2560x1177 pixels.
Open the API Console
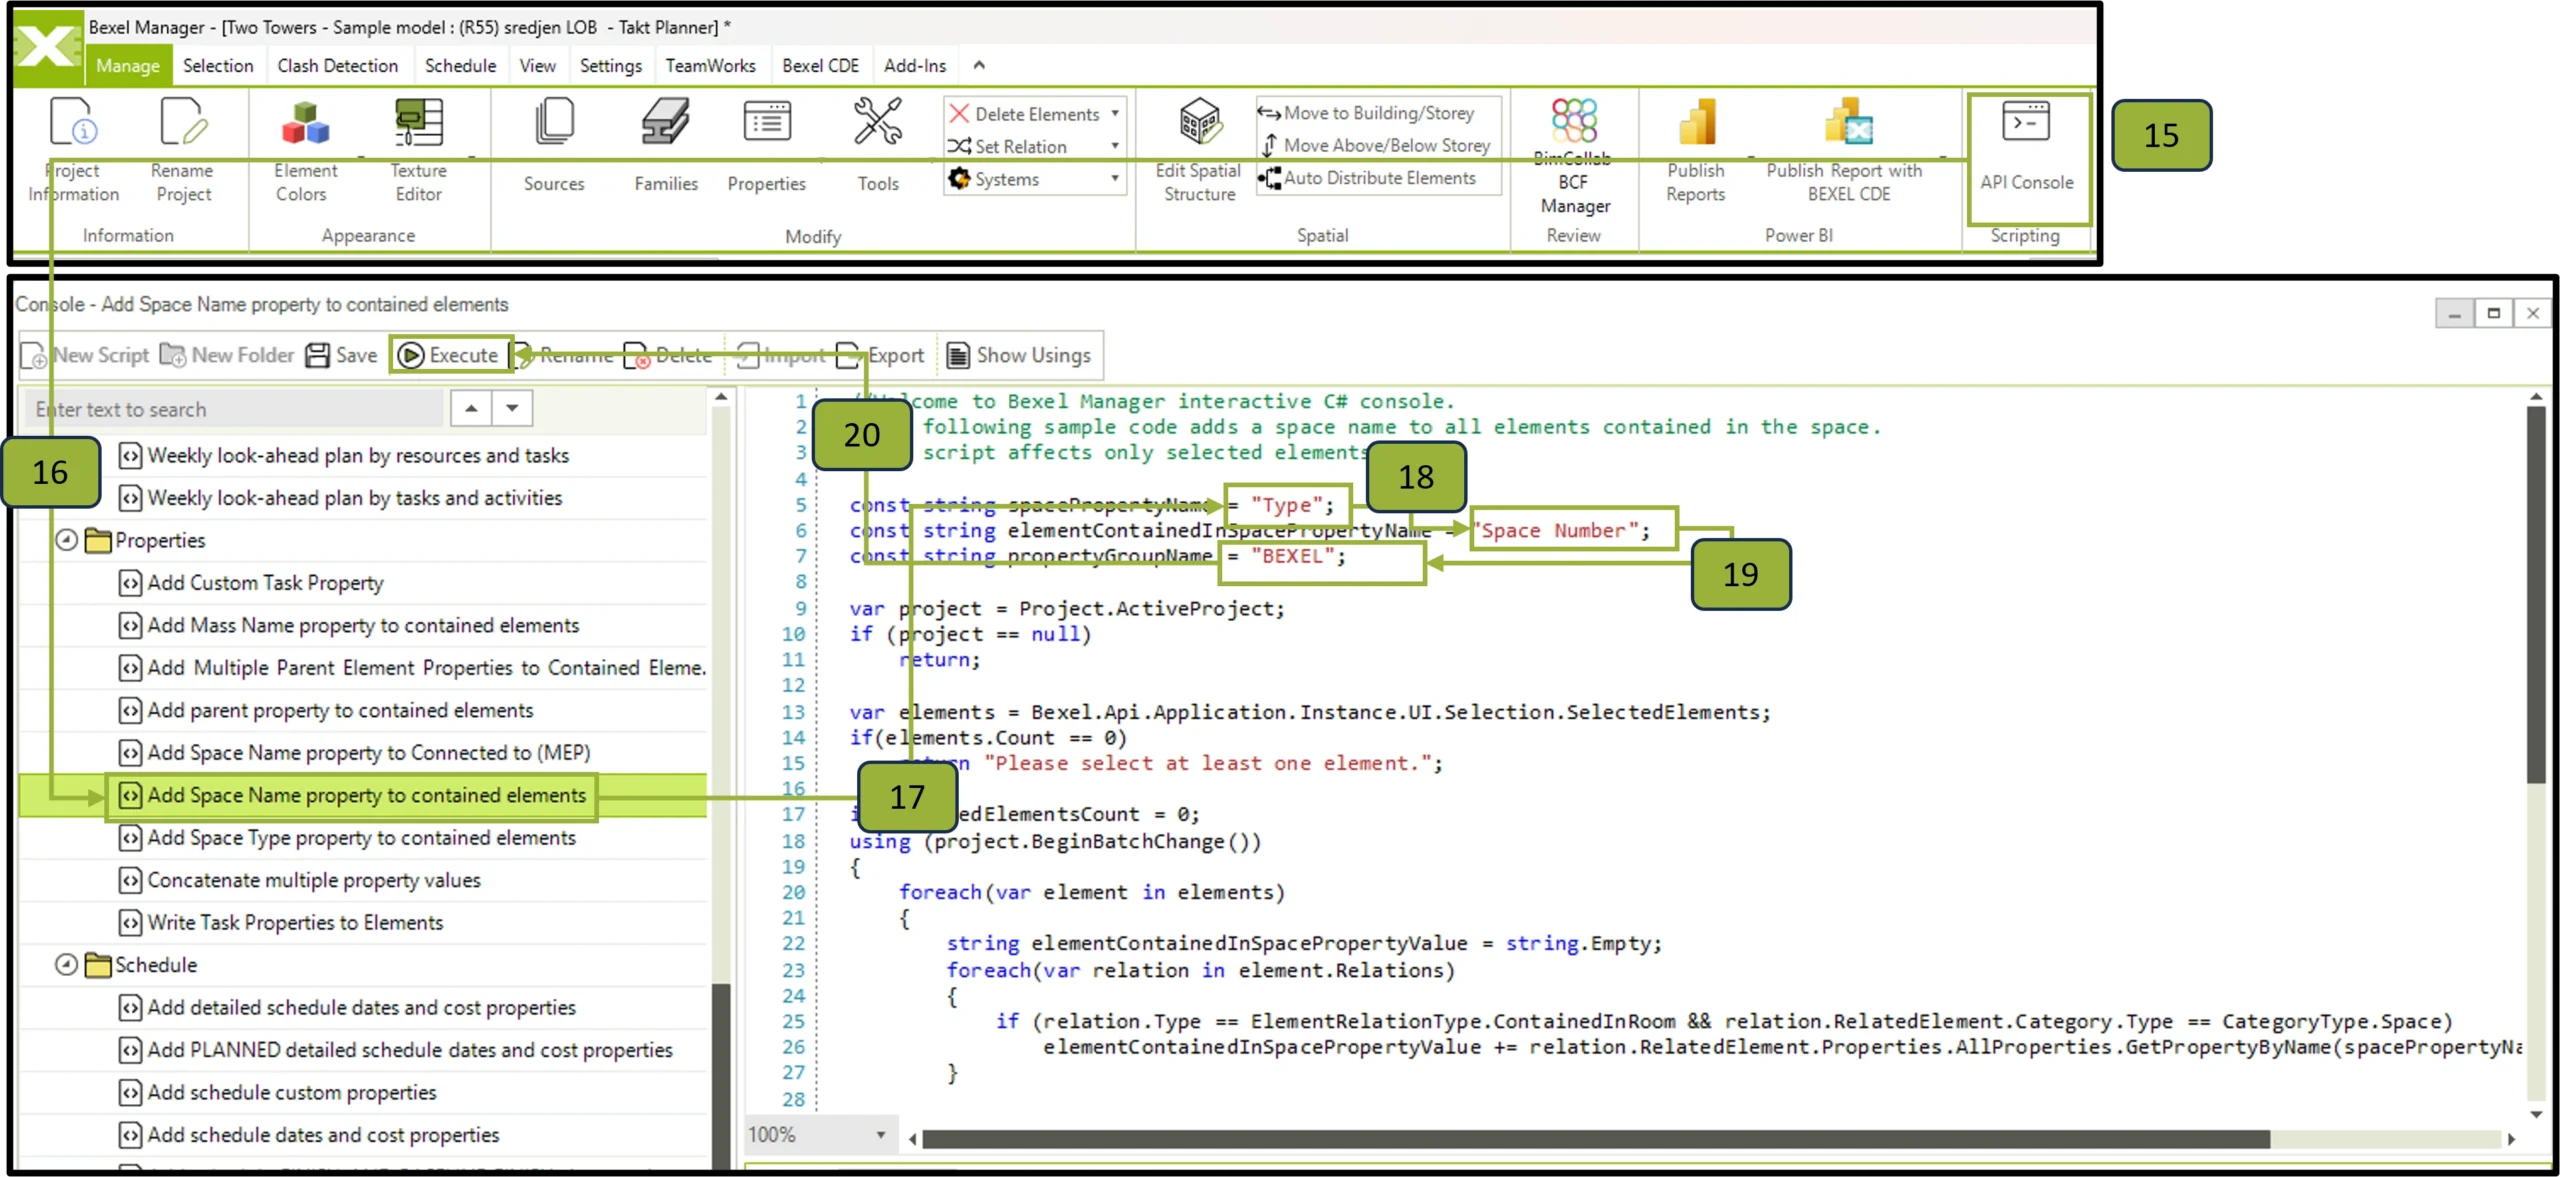coord(2027,146)
